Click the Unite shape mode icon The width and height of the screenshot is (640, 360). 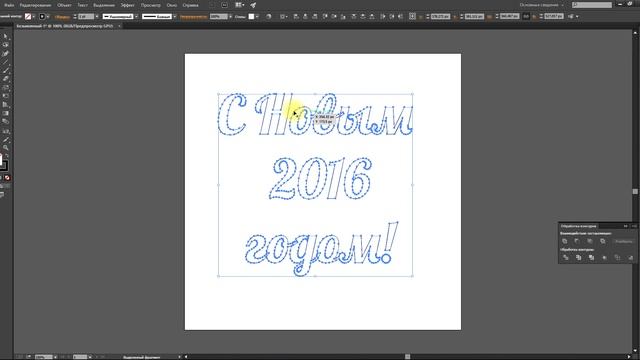pos(564,241)
